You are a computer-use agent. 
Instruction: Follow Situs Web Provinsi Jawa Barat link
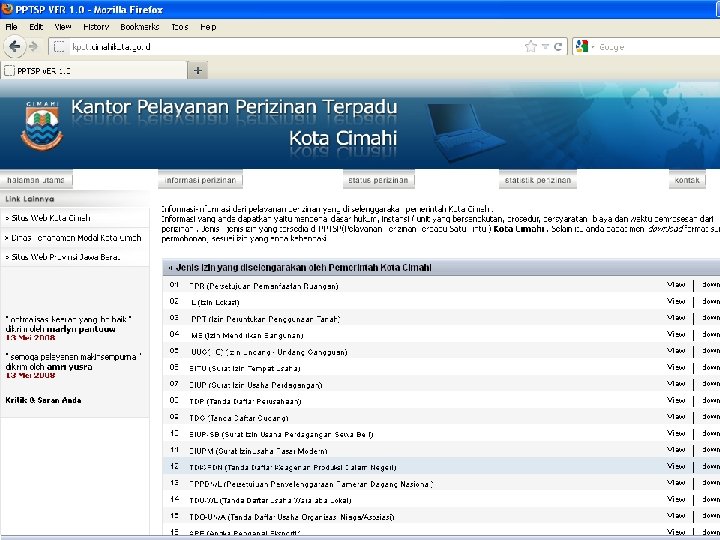[x=65, y=257]
